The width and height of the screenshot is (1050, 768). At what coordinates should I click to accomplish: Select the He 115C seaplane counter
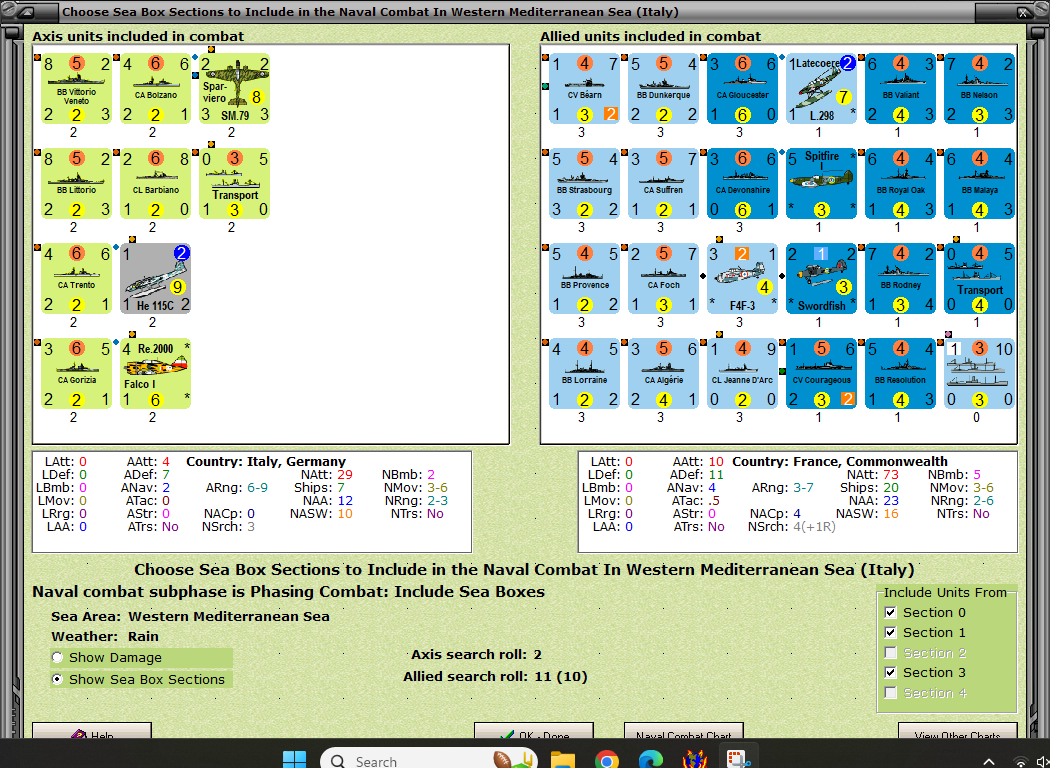pos(155,279)
